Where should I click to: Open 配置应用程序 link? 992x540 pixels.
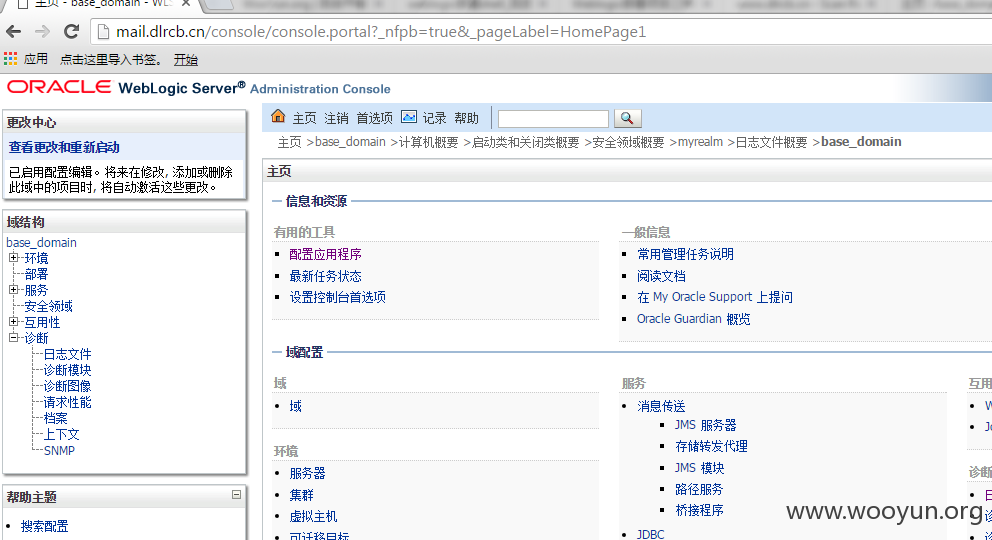325,254
